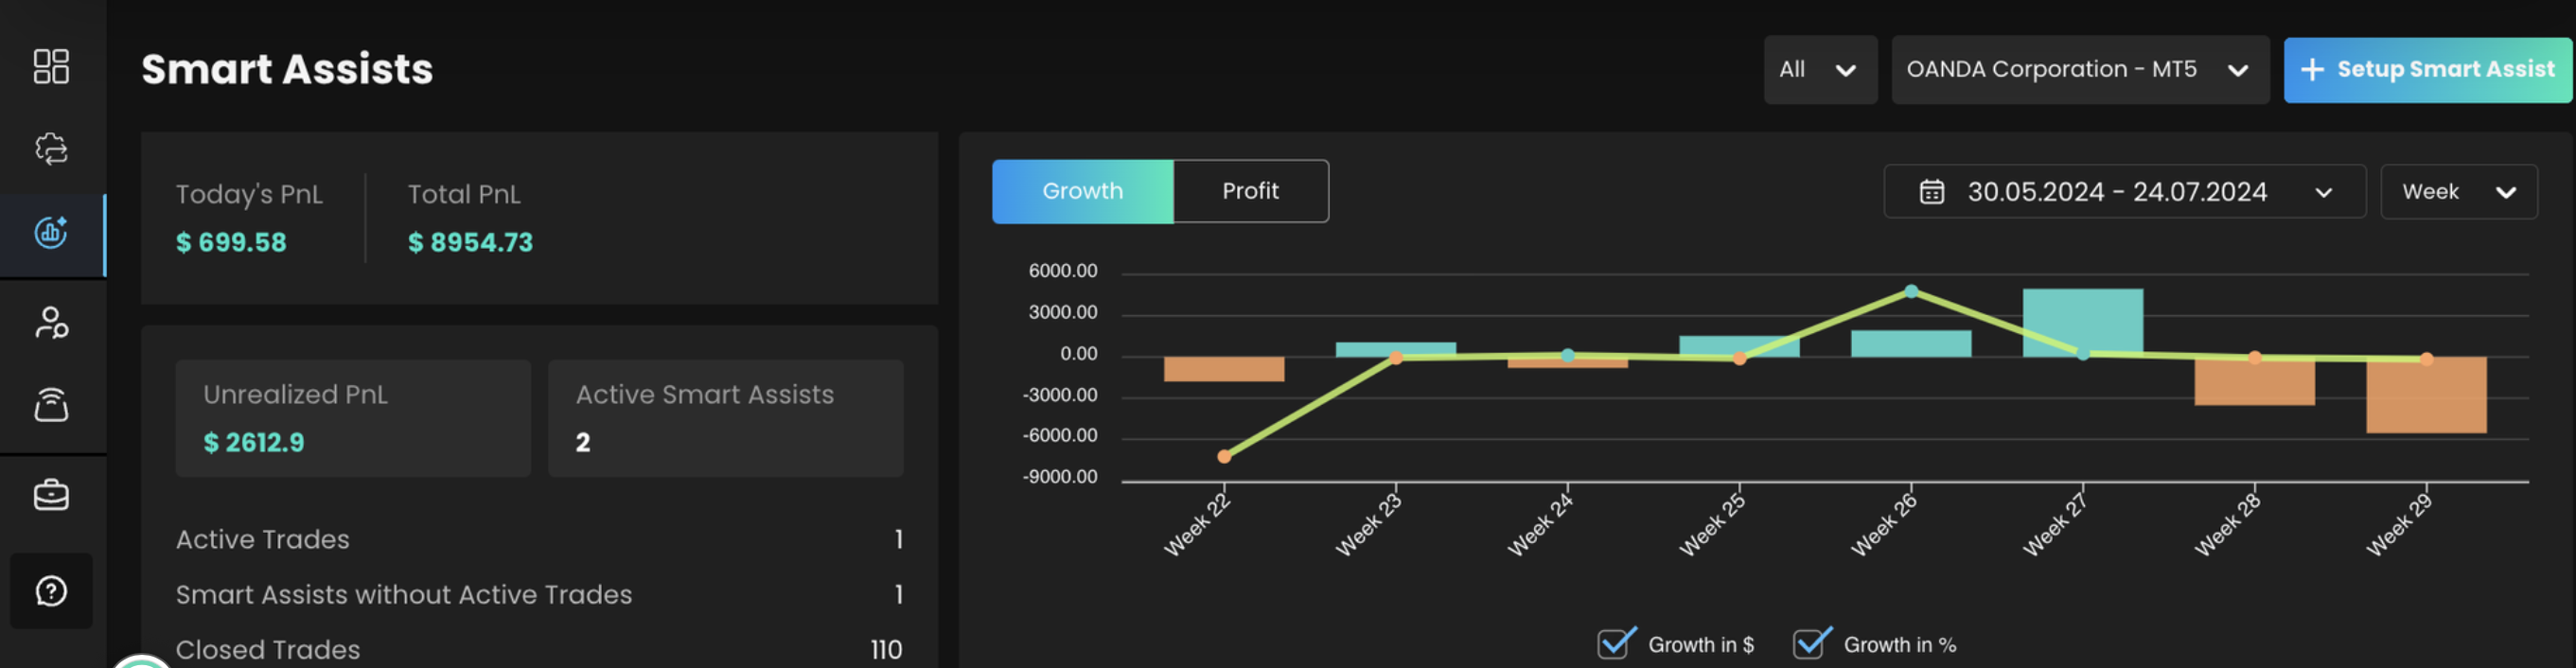2576x668 pixels.
Task: Click the Active Smart Assists card
Action: pyautogui.click(x=725, y=418)
